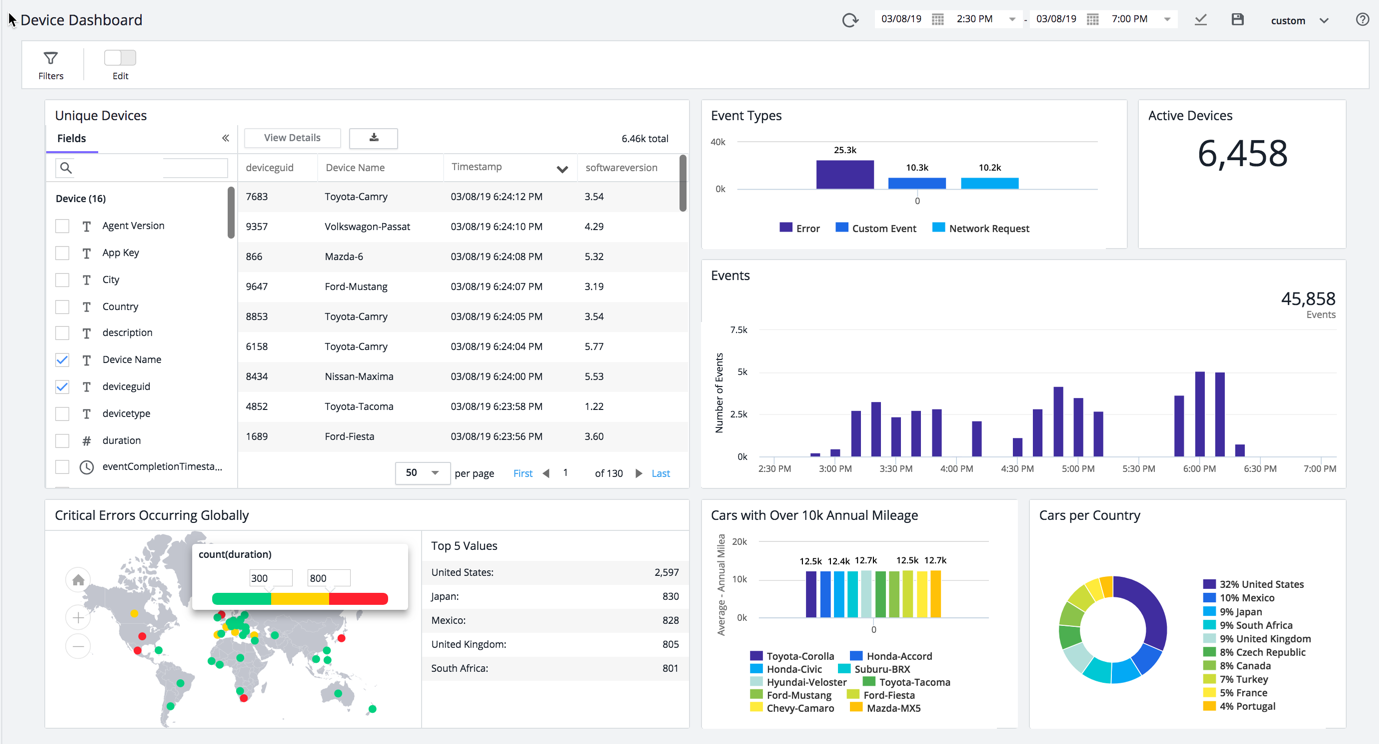Toggle the Error legend item
The image size is (1379, 744).
[x=800, y=228]
